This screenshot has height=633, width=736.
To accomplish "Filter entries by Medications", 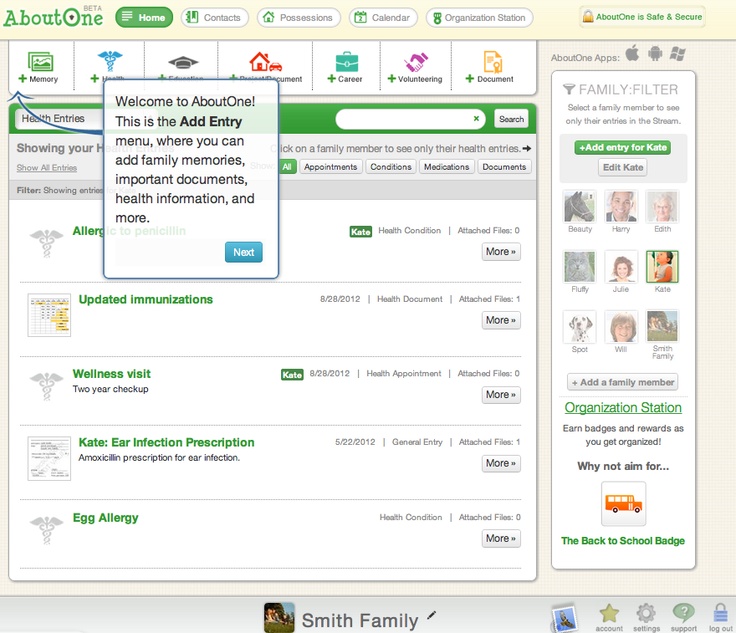I will [446, 167].
